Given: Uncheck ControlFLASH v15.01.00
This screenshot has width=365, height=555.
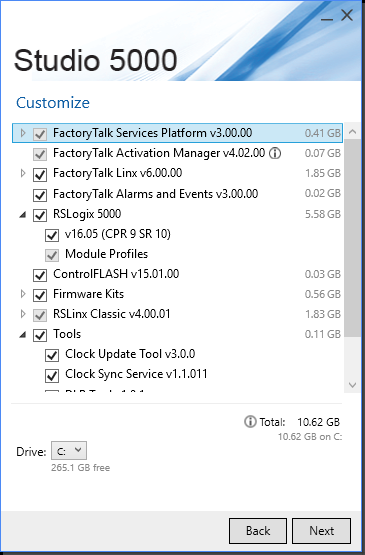Looking at the screenshot, I should click(40, 275).
